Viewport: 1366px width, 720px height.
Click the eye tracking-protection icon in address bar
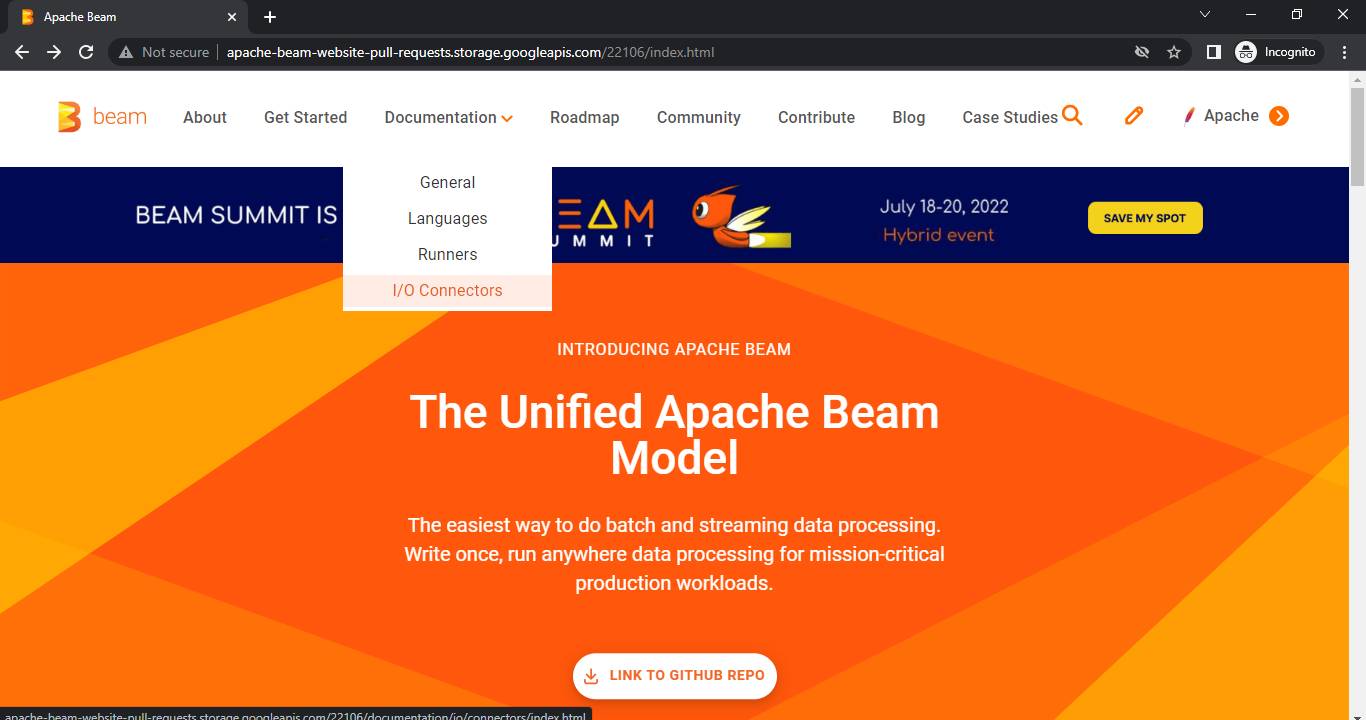tap(1142, 52)
